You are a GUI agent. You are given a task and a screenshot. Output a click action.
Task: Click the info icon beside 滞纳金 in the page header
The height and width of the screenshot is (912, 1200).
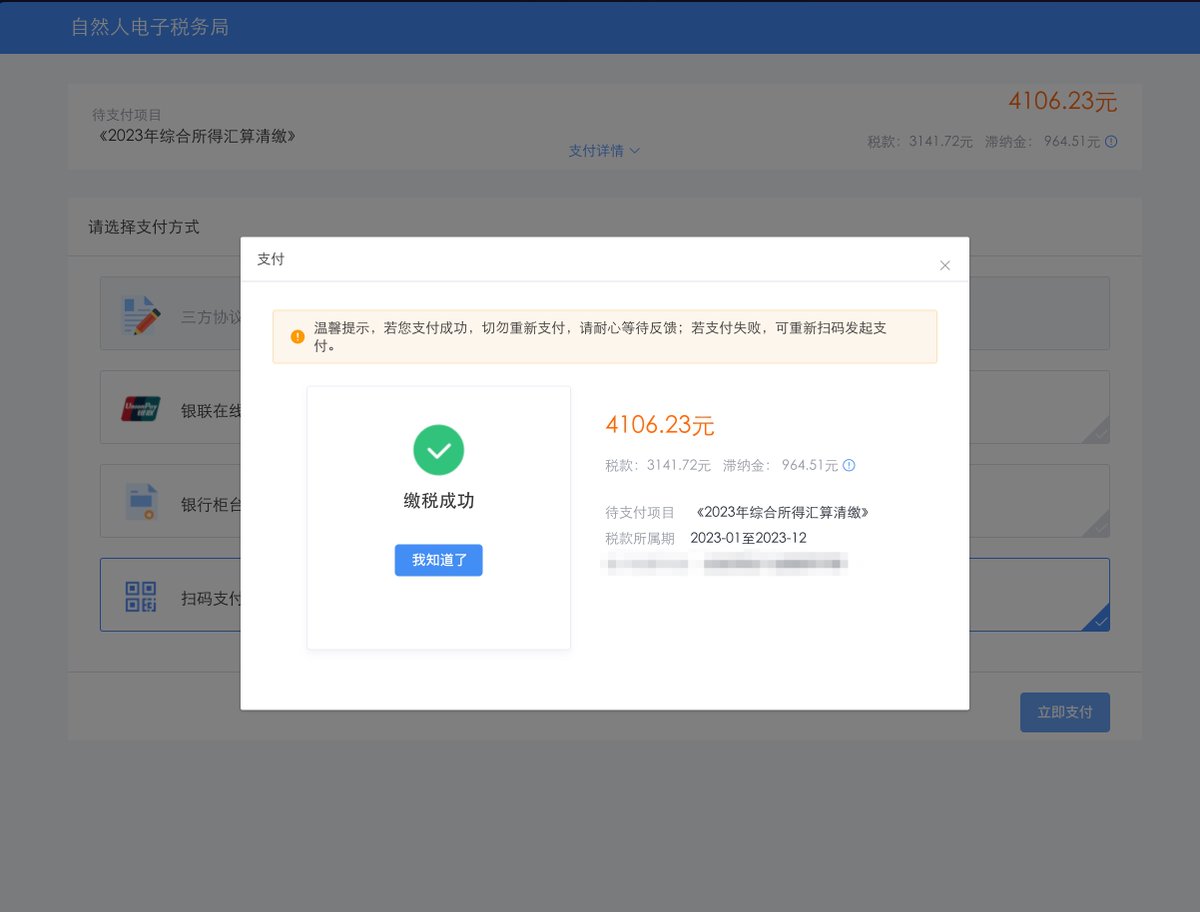tap(1111, 142)
